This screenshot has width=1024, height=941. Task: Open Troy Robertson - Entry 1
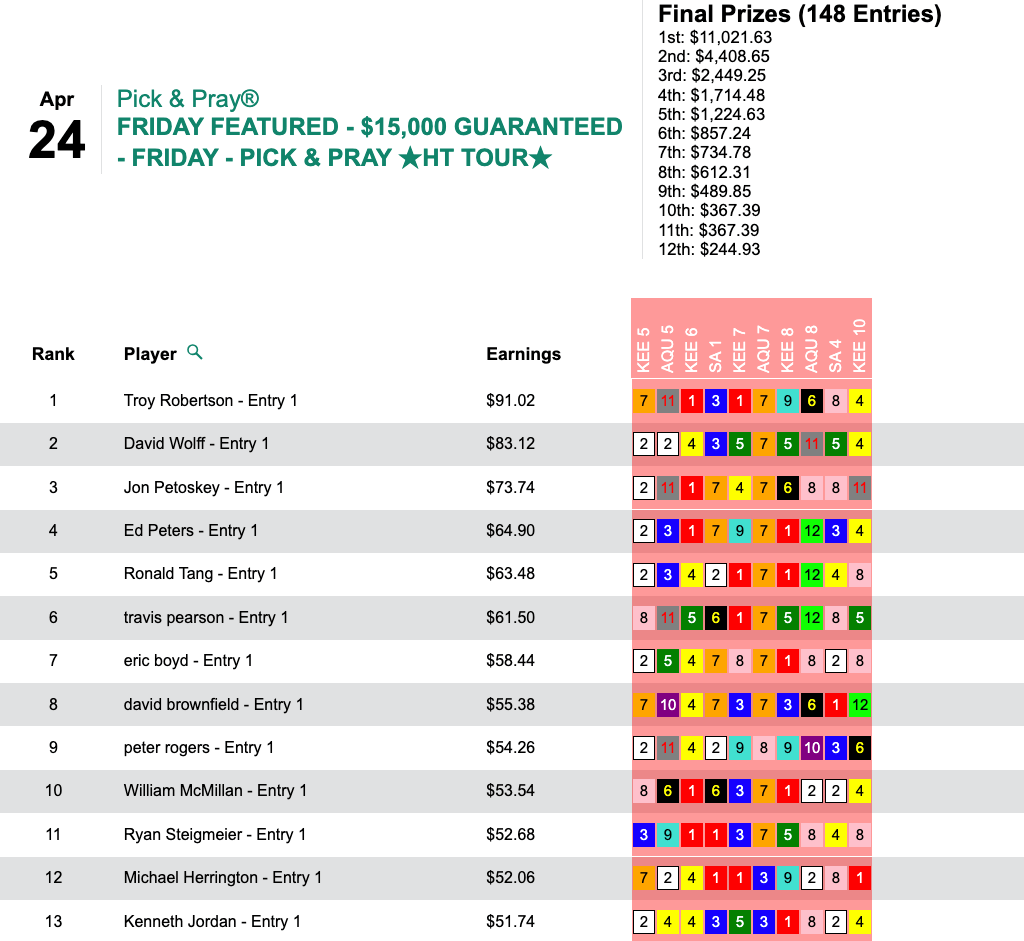[210, 401]
